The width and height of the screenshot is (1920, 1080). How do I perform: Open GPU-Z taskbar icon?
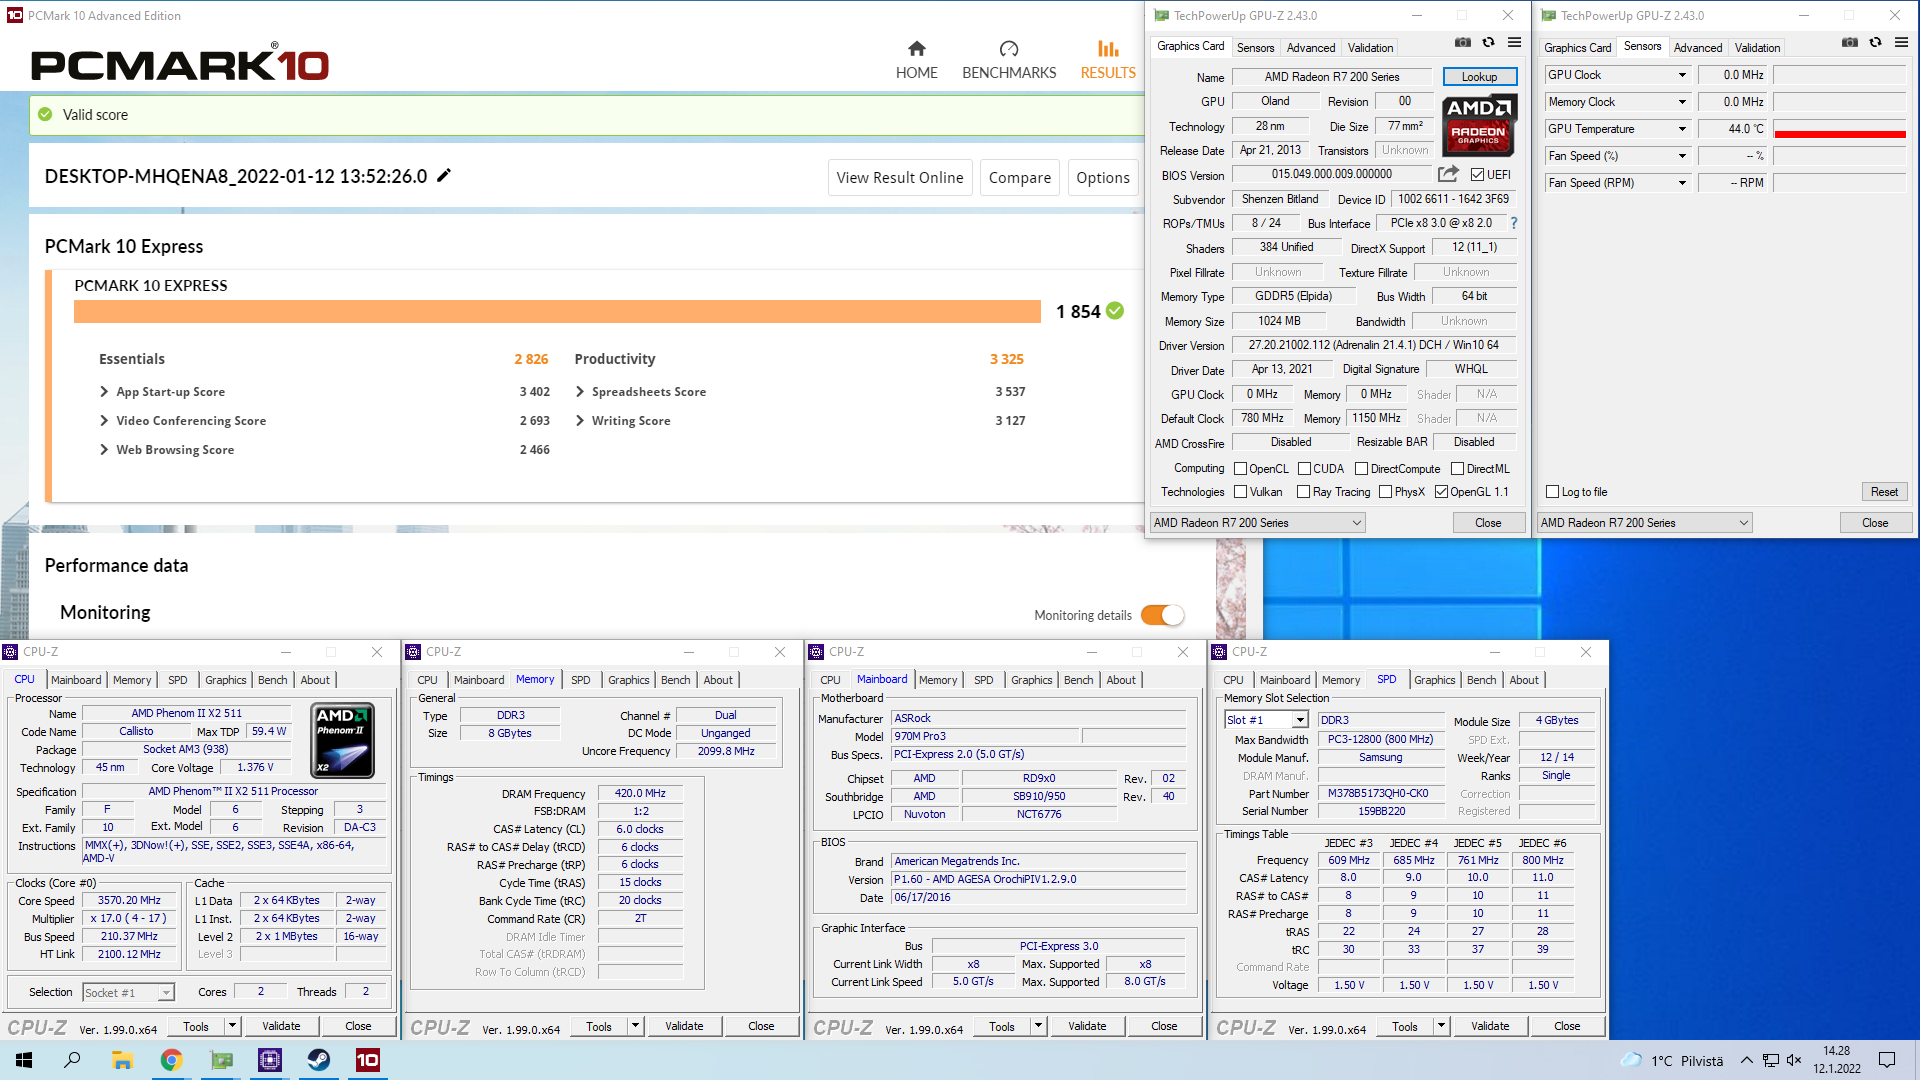[221, 1060]
